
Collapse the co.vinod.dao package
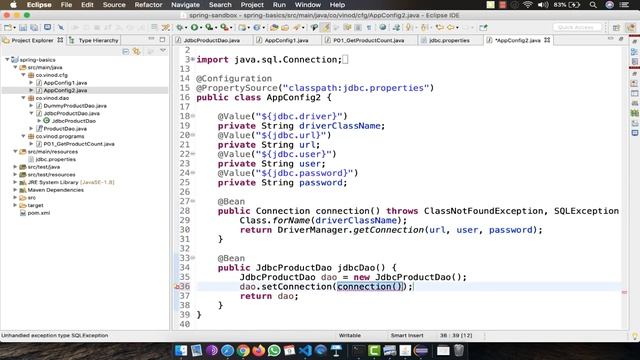[23, 98]
